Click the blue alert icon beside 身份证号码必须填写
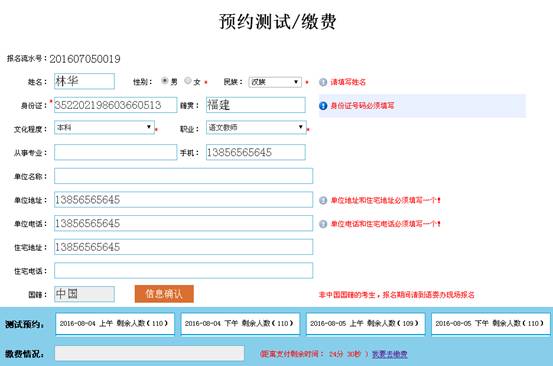Screen dimensions: 553x366 (x=323, y=105)
